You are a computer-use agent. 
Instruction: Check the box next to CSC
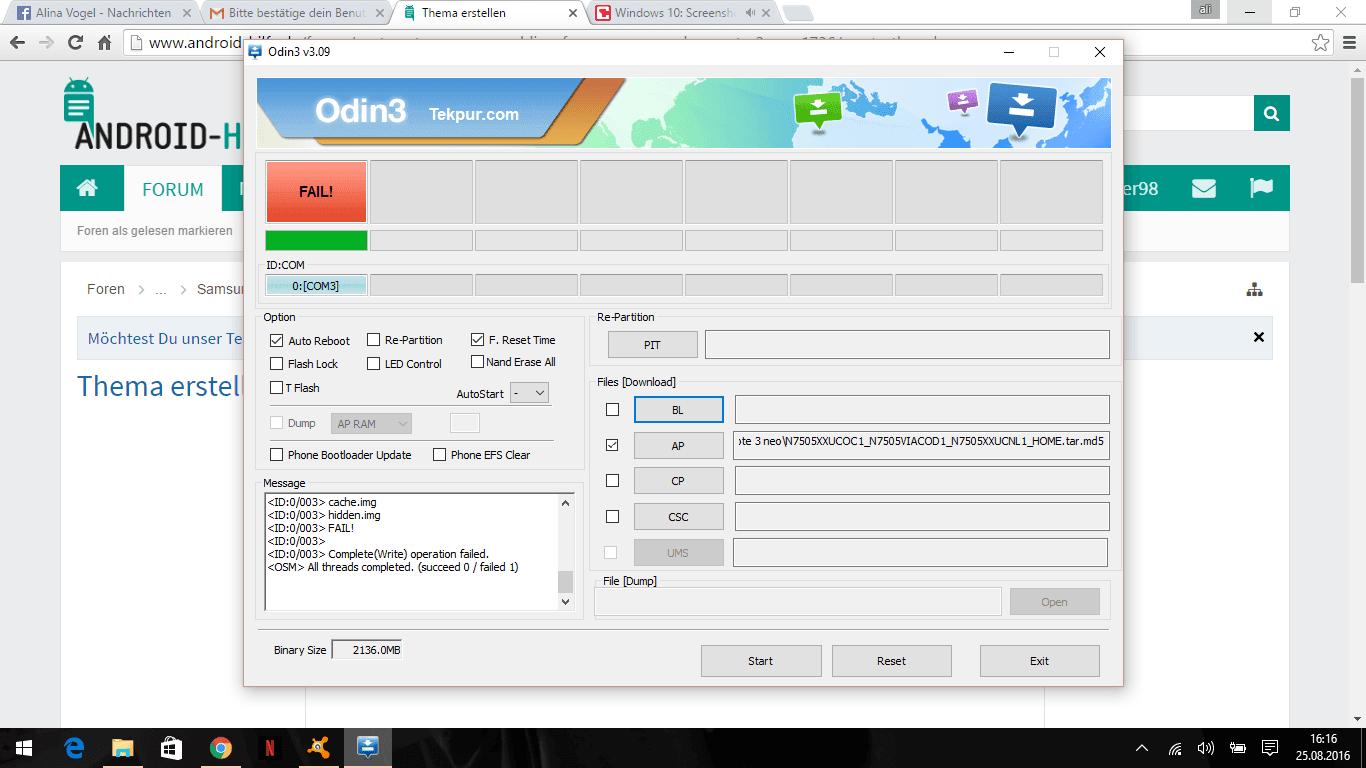point(612,517)
